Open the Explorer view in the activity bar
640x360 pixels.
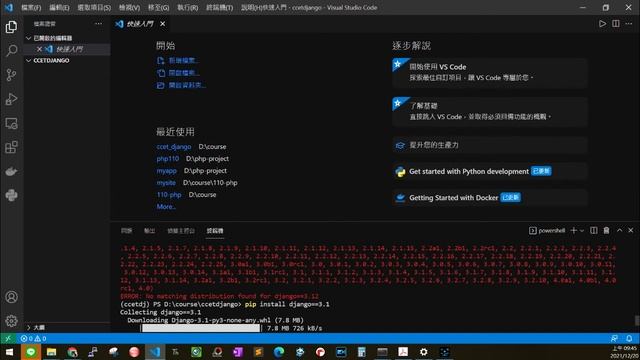11,27
